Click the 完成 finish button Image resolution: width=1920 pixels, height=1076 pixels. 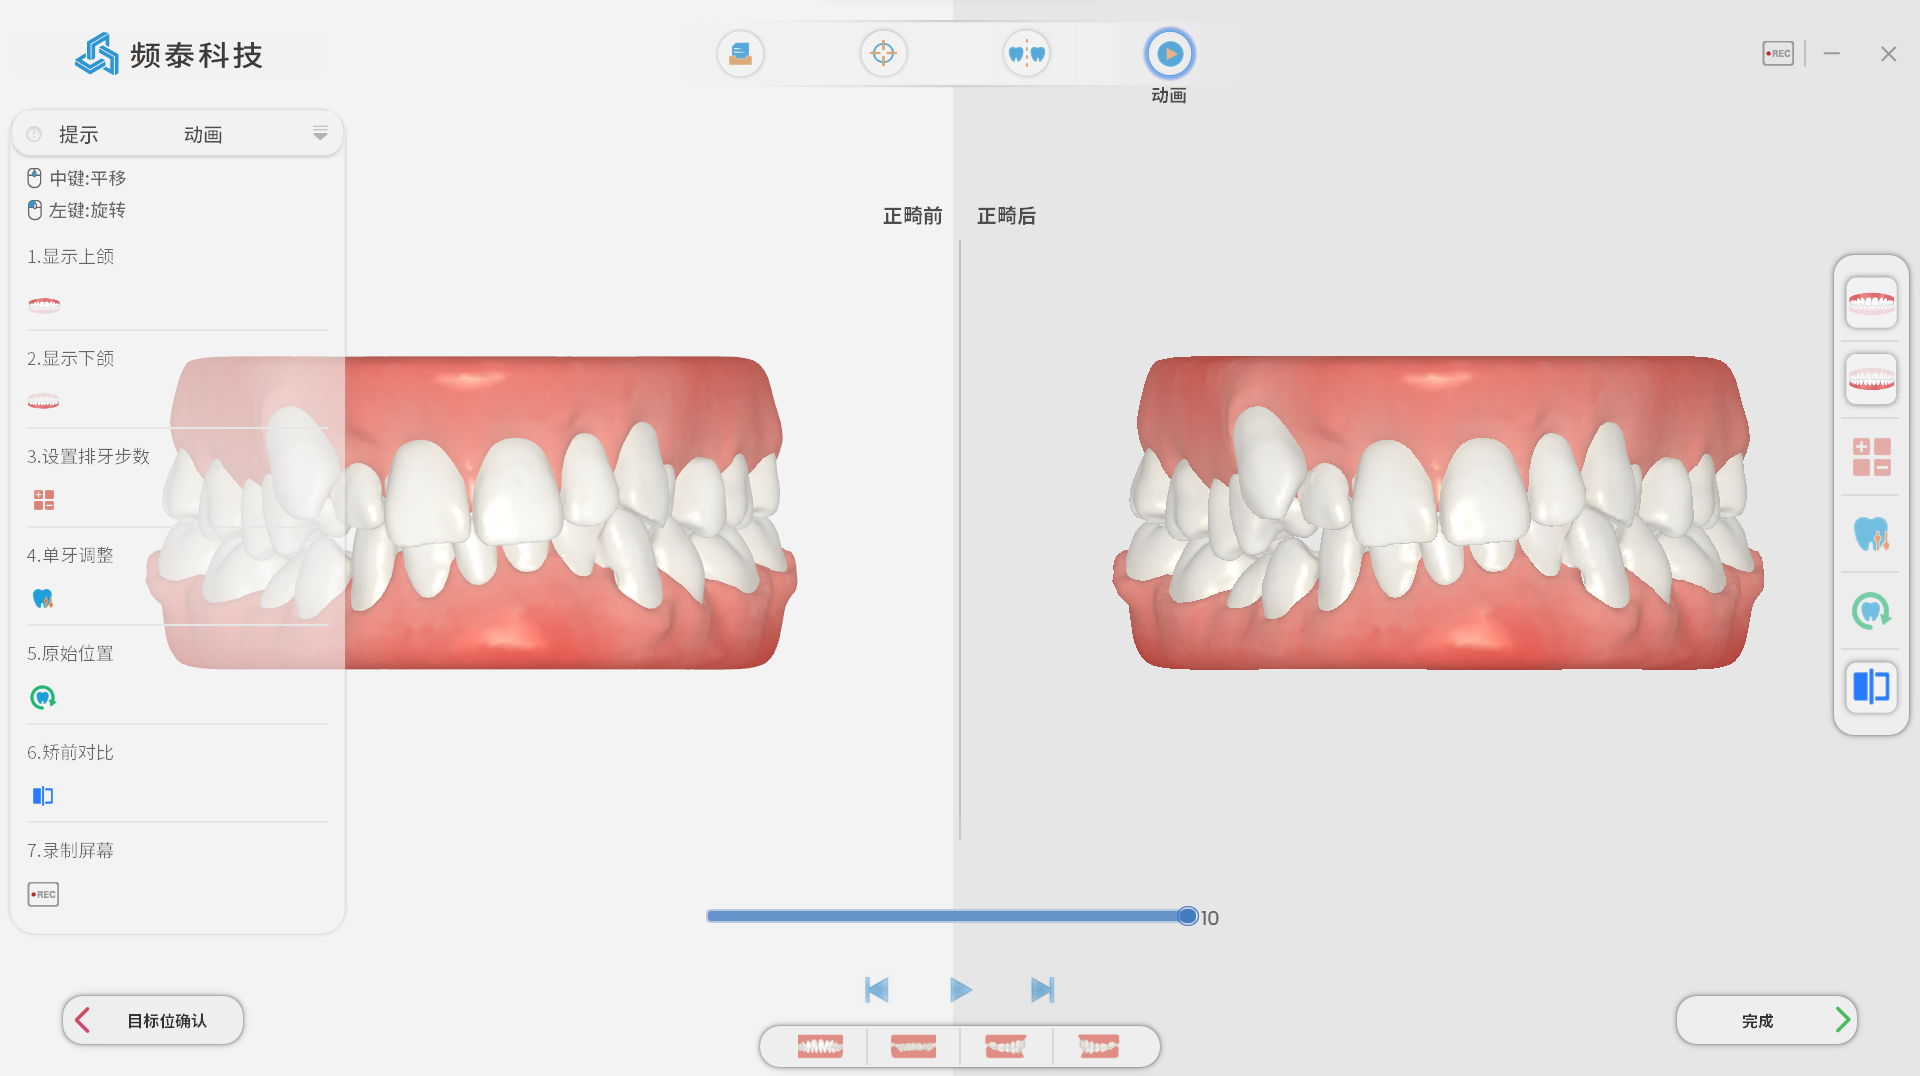coord(1766,1020)
